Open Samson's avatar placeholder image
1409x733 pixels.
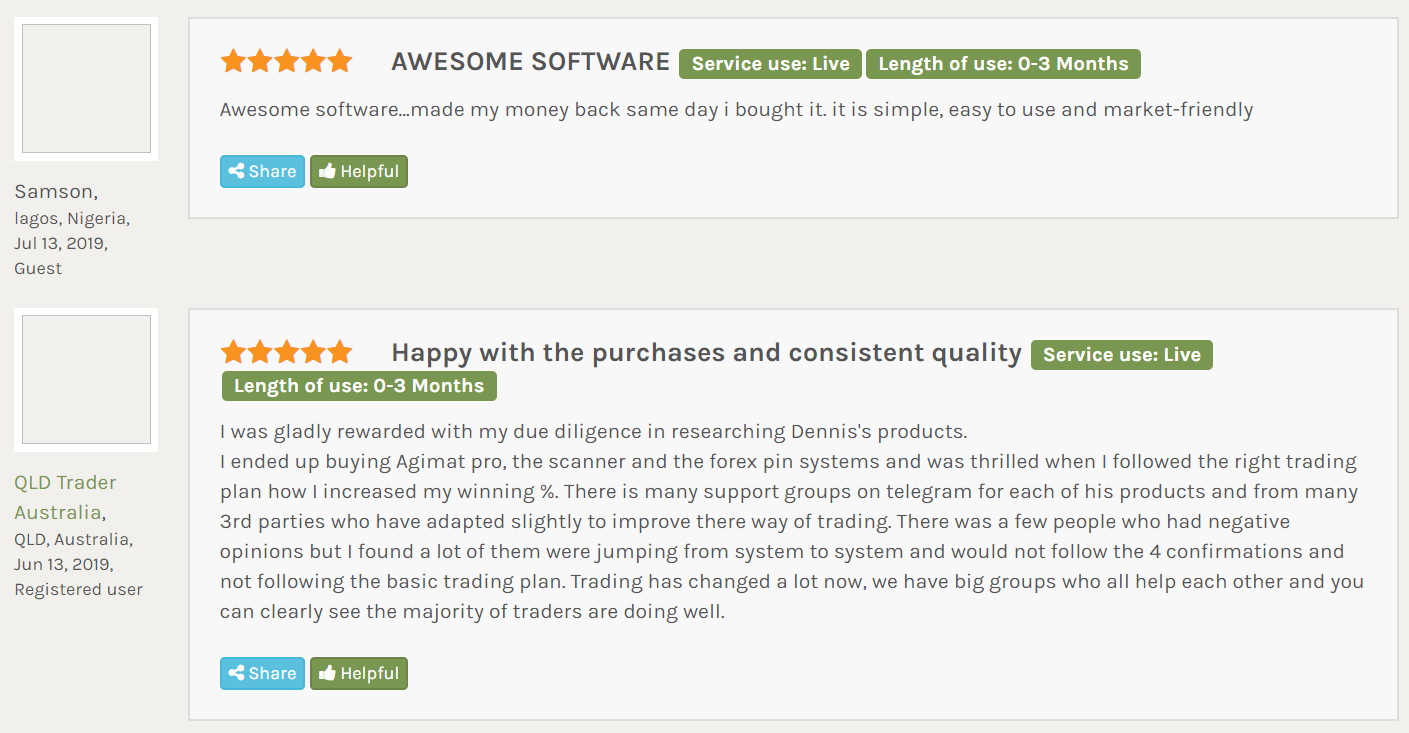pyautogui.click(x=86, y=89)
